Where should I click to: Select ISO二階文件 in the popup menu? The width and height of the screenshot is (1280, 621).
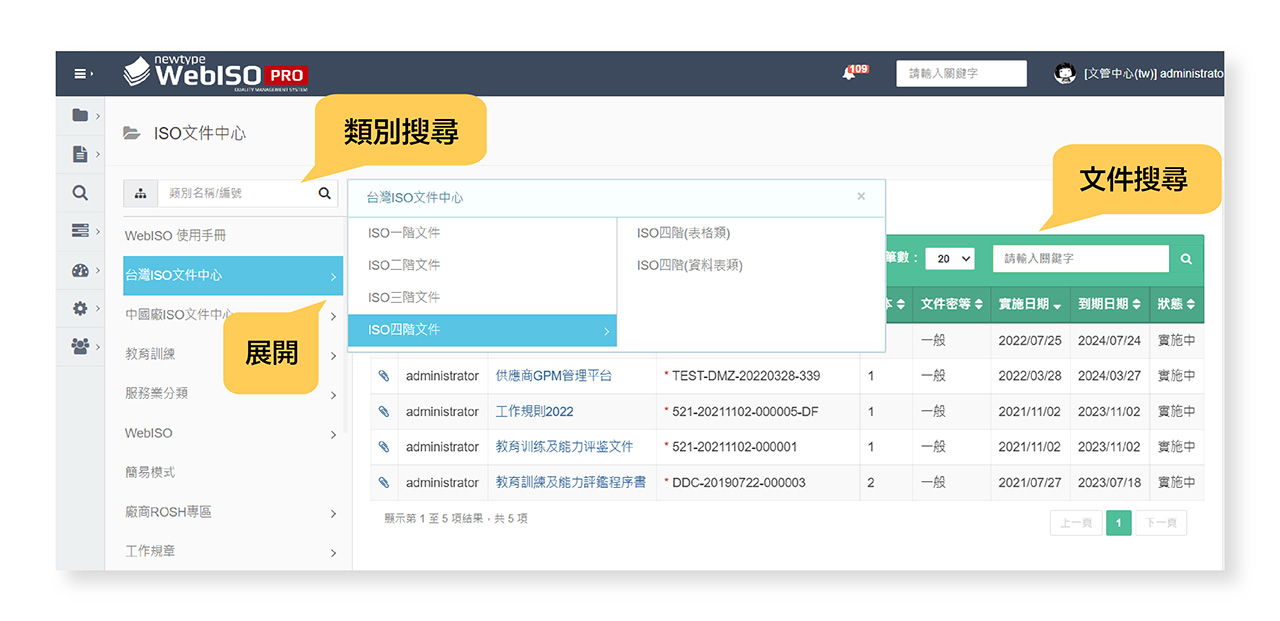tap(404, 265)
